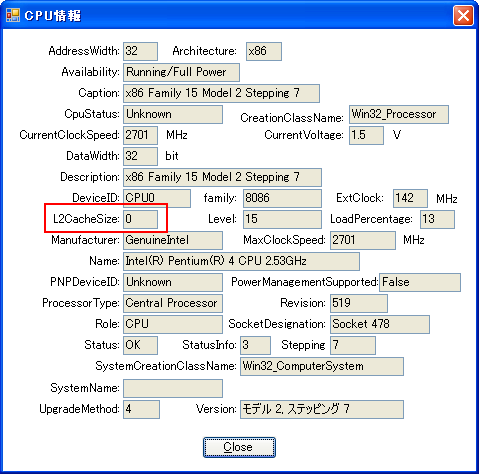Click the Version field モデル 2, ステッピング 7
Viewport: 479px width, 474px height.
point(322,409)
